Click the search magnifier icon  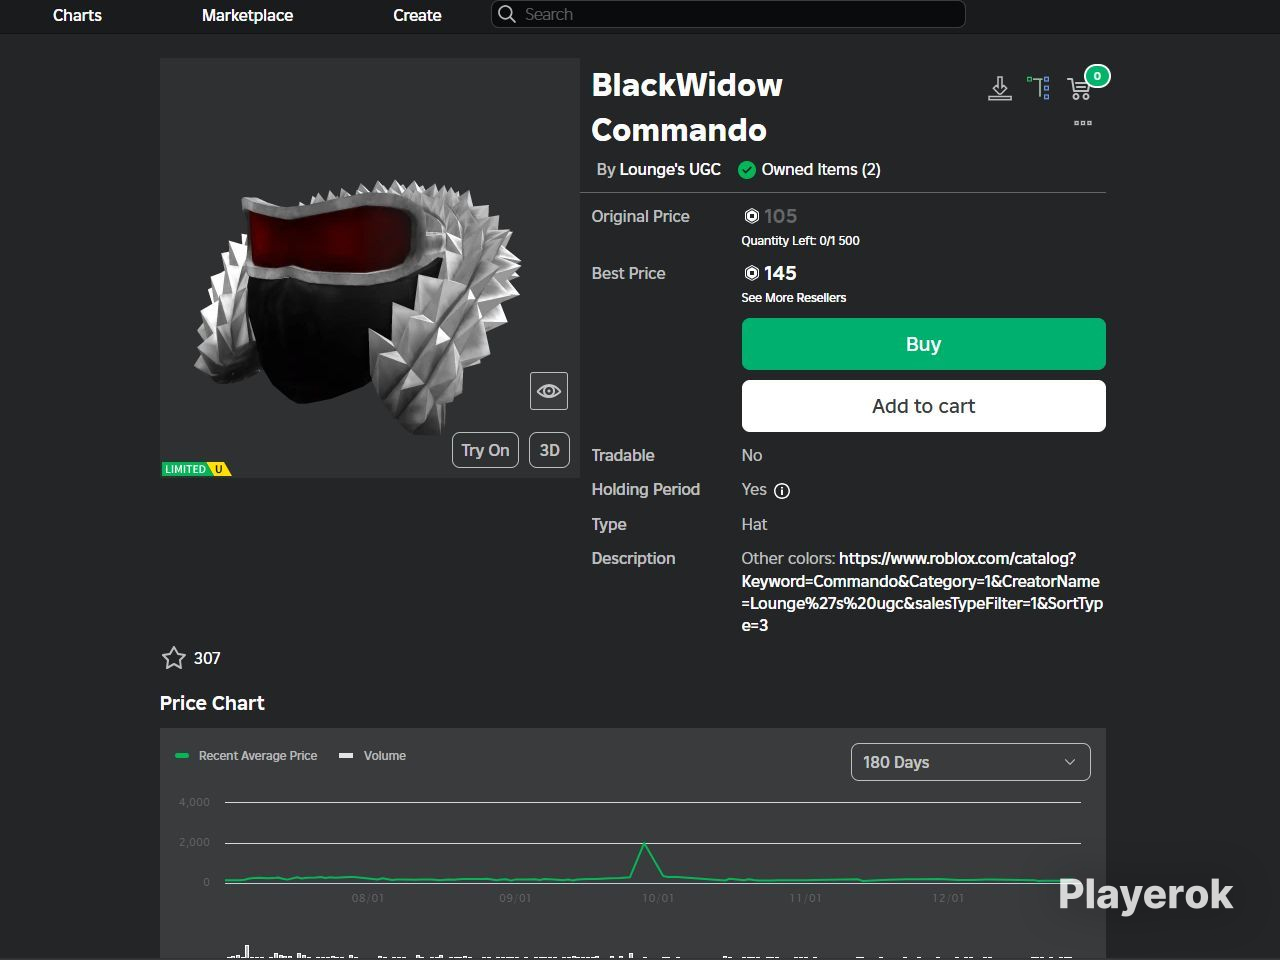[x=507, y=14]
